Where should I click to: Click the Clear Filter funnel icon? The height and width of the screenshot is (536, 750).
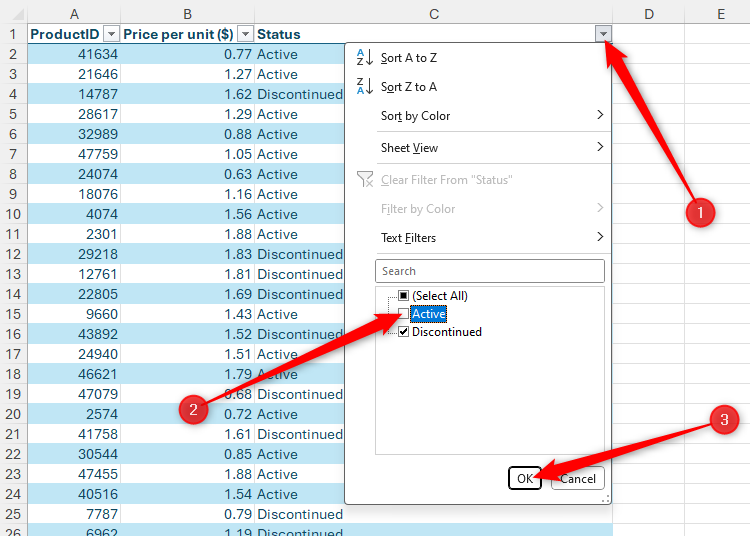(x=364, y=180)
